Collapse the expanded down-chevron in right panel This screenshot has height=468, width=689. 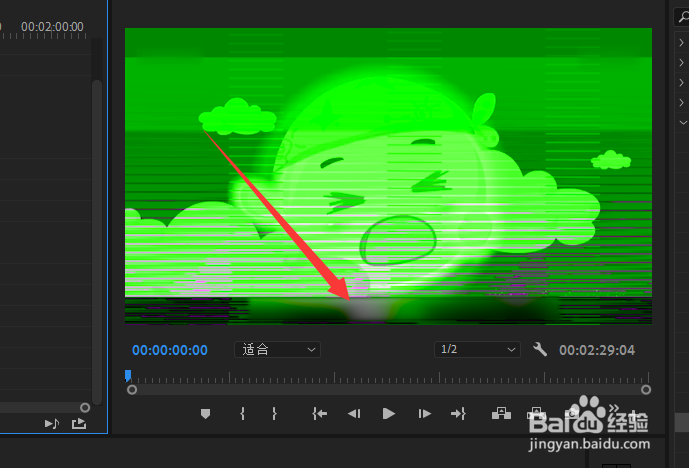pyautogui.click(x=682, y=122)
